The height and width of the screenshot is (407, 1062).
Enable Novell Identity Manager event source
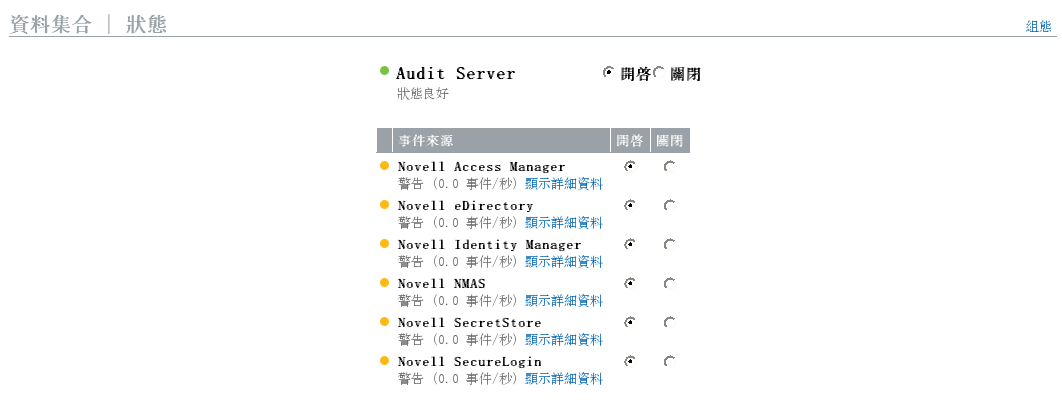629,245
